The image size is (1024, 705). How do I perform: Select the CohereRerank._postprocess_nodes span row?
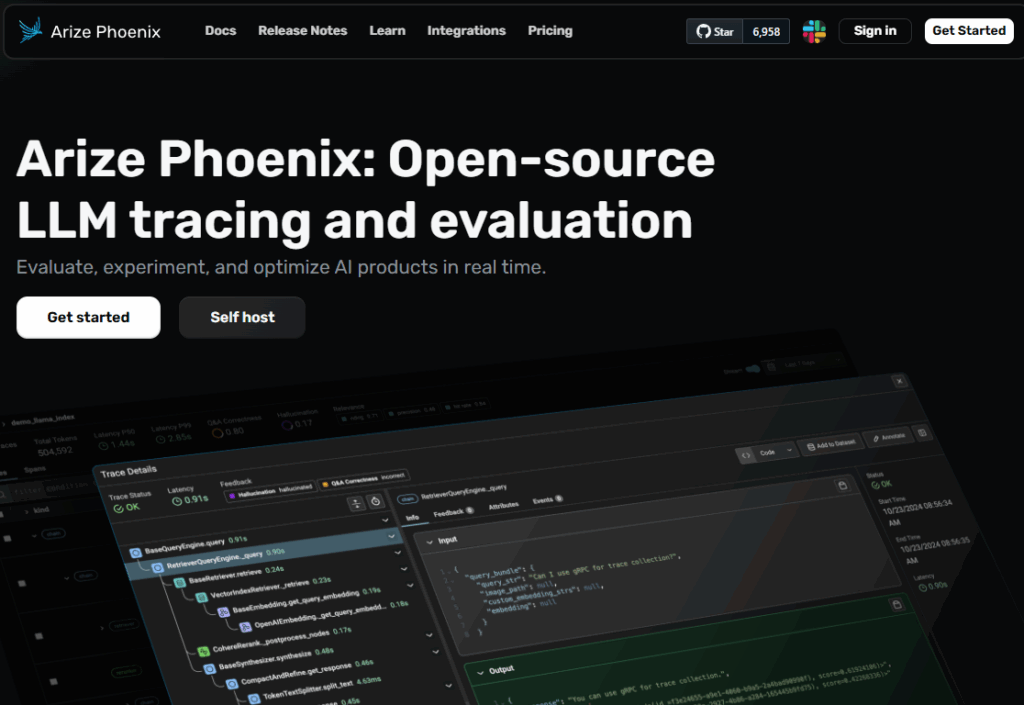click(x=274, y=641)
